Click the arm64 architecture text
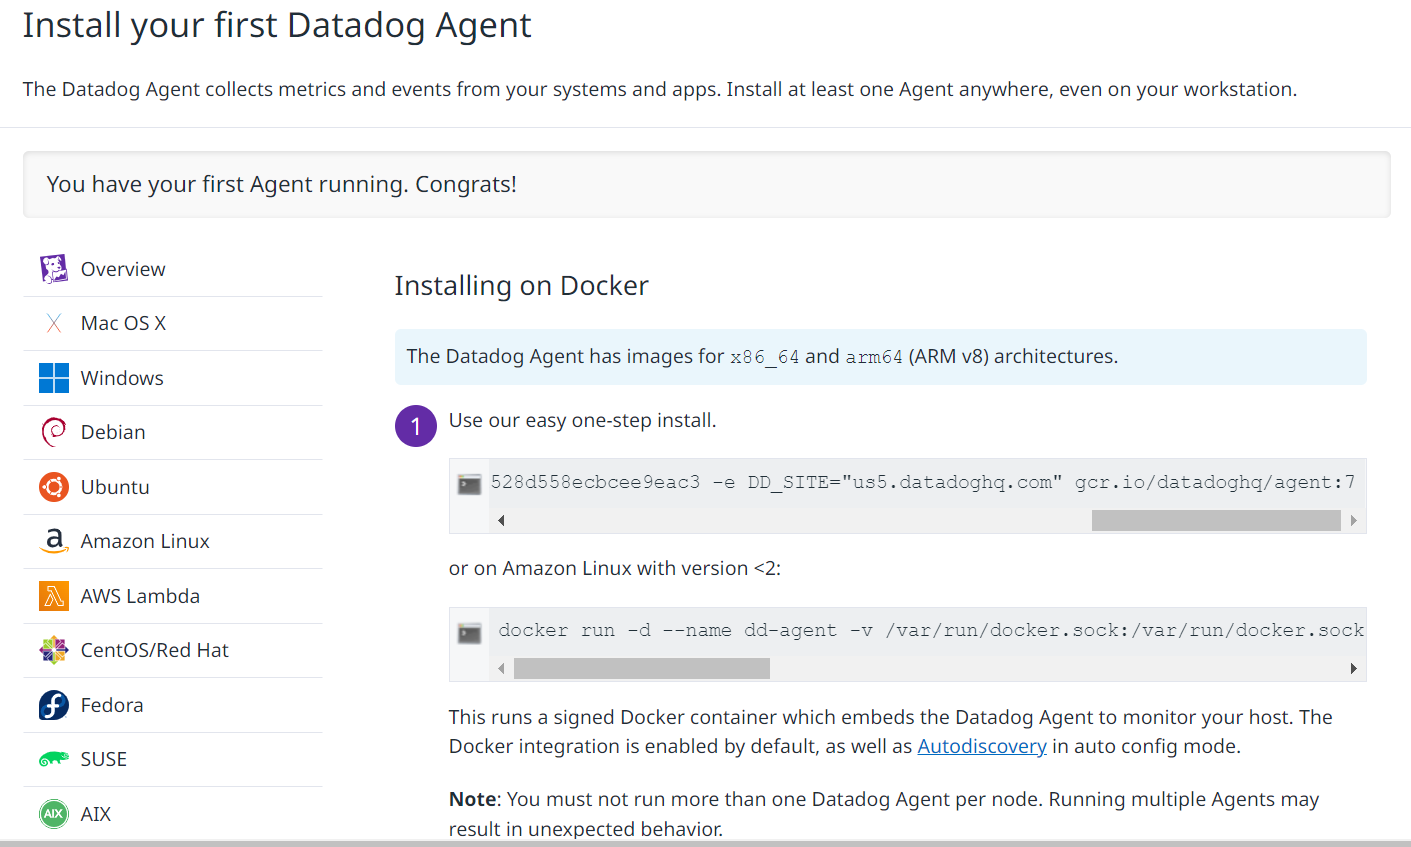 [x=874, y=357]
